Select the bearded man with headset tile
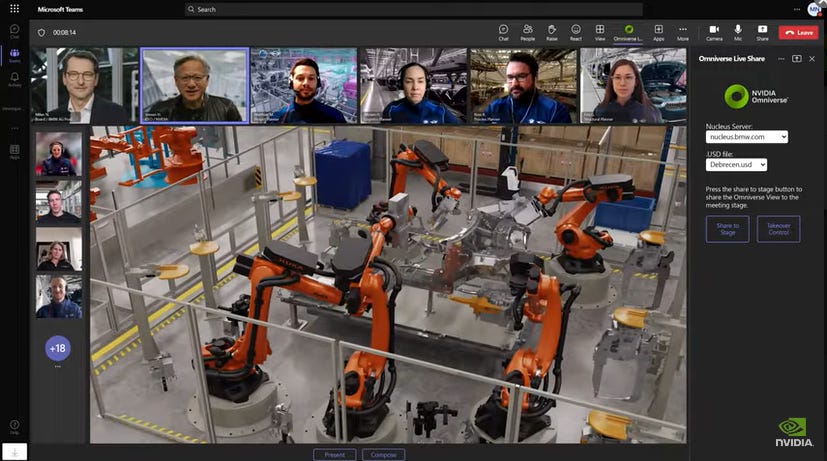827x461 pixels. 304,86
